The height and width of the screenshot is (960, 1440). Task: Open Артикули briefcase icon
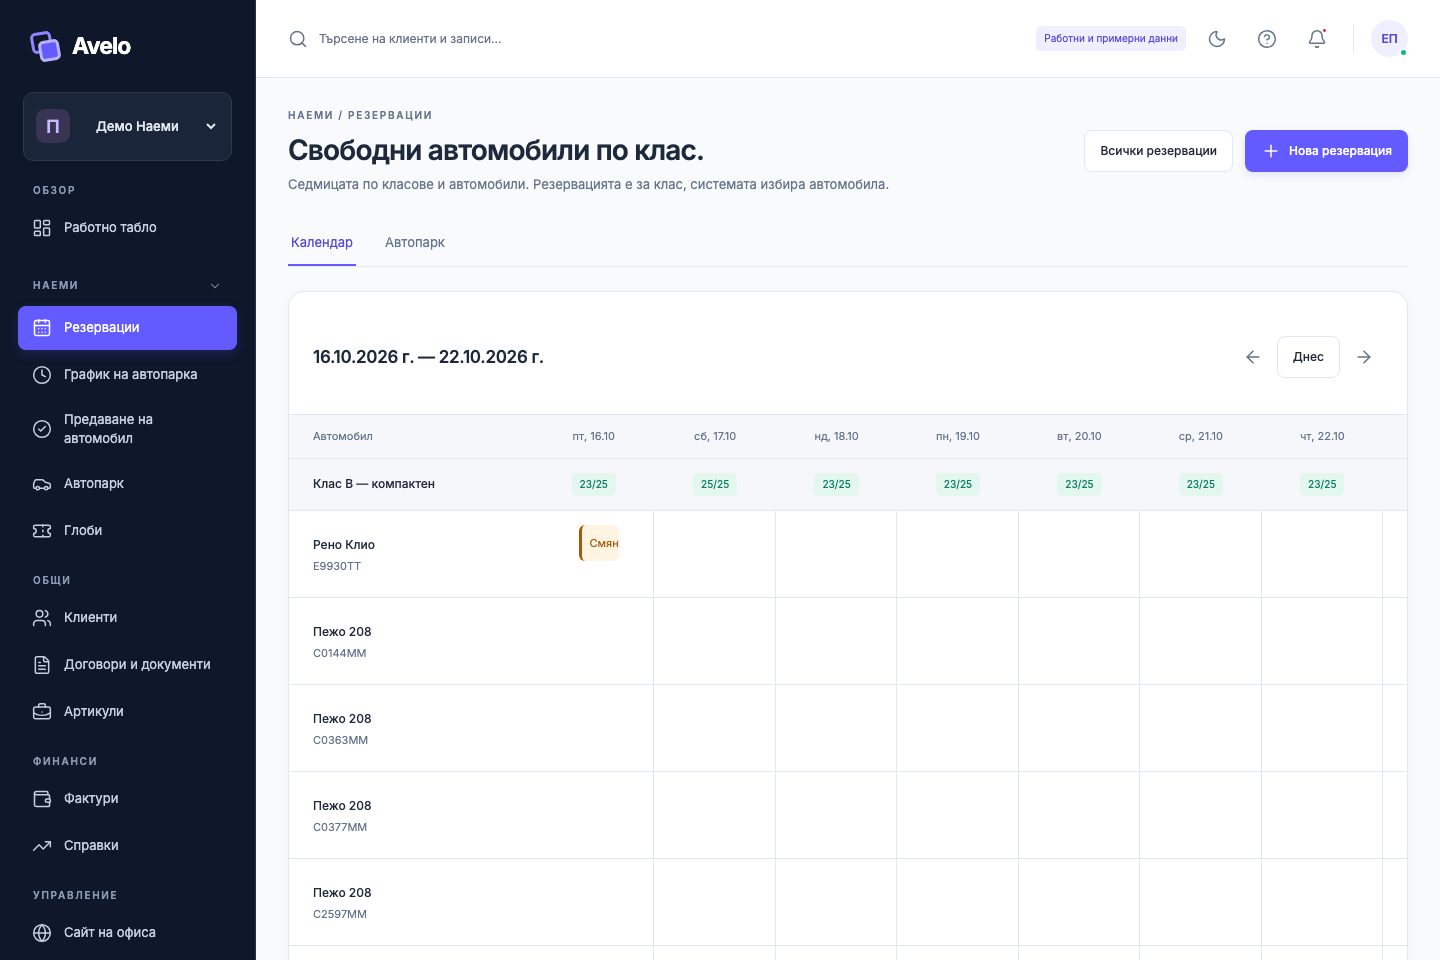pos(42,712)
